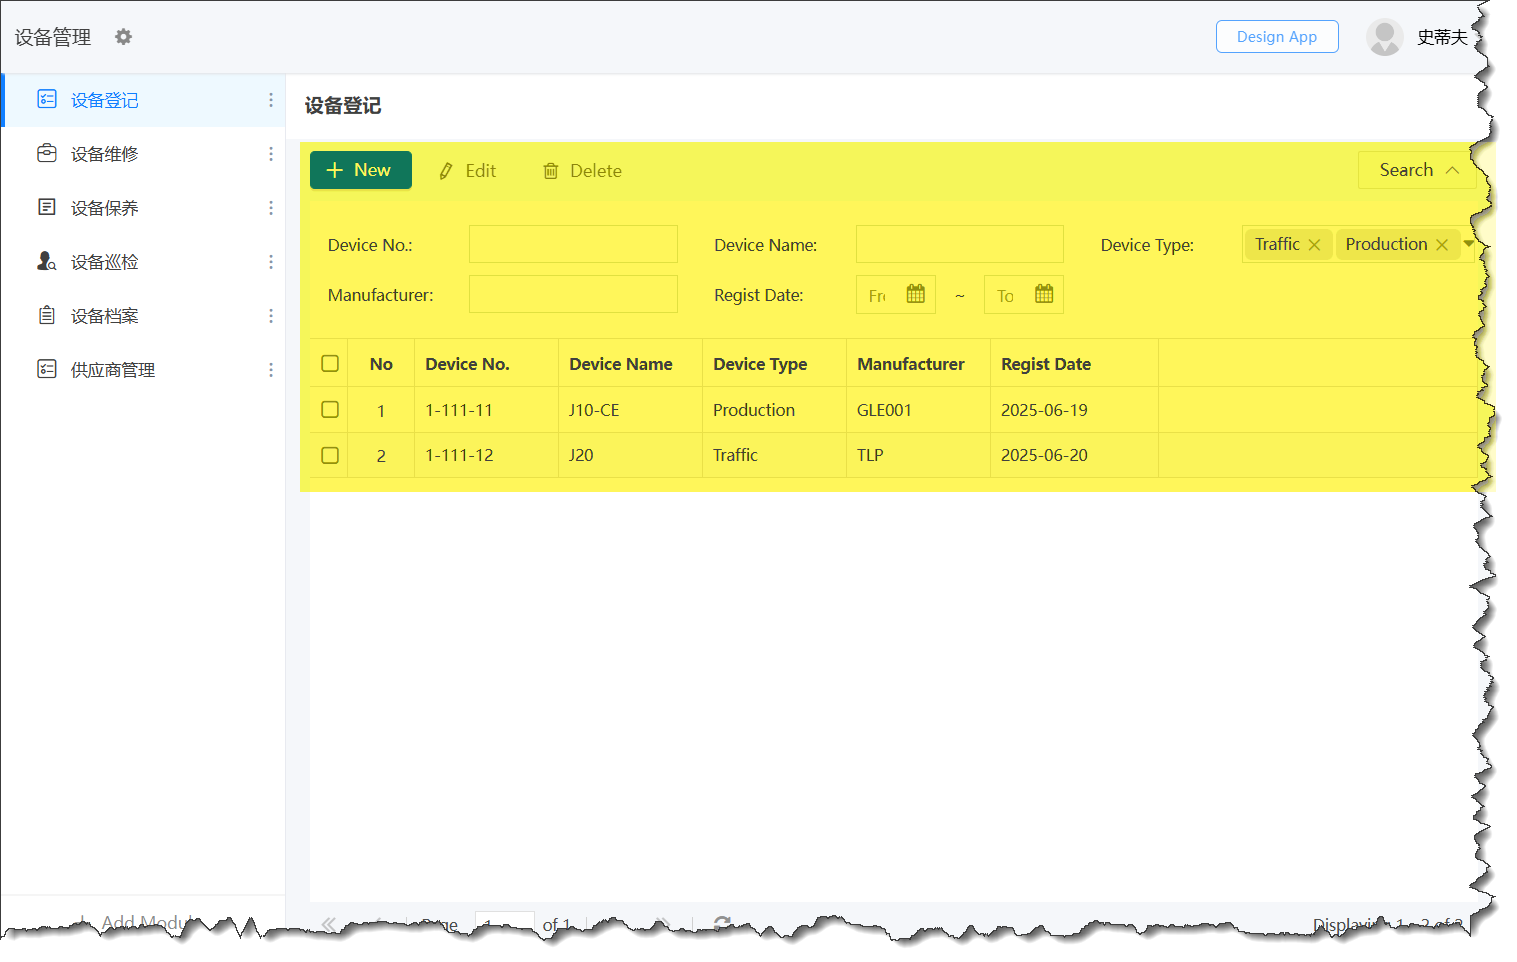The height and width of the screenshot is (962, 1517).
Task: Open the three-dot menu for 设备维修
Action: pos(270,154)
